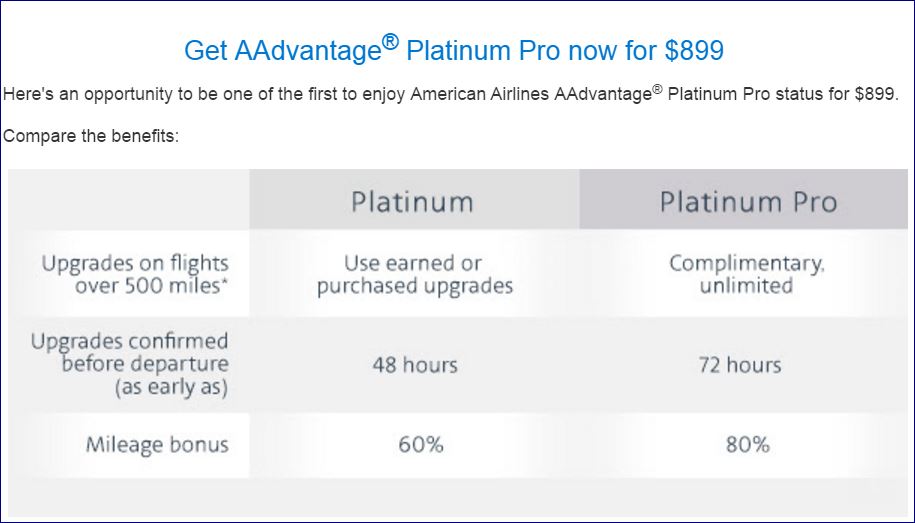Screen dimensions: 915x523
Task: Click the empty top-left table header cell
Action: (128, 200)
